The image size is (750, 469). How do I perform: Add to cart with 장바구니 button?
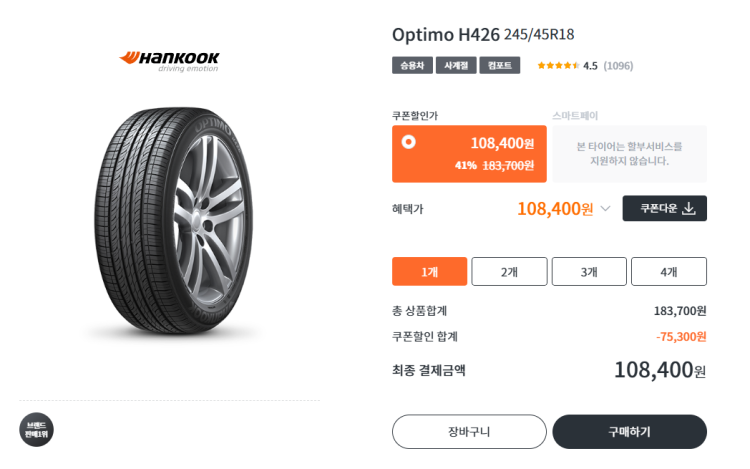468,432
